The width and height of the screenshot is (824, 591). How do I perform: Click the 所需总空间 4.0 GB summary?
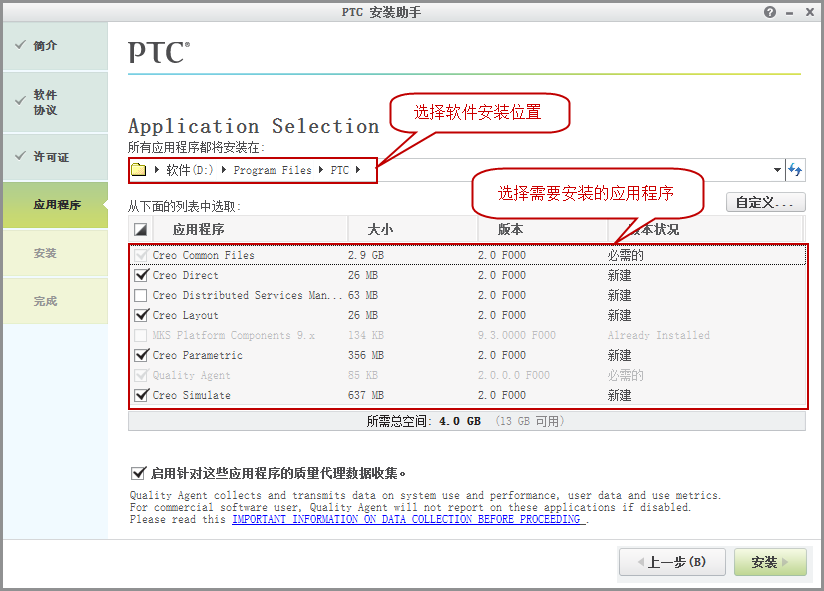tap(424, 421)
